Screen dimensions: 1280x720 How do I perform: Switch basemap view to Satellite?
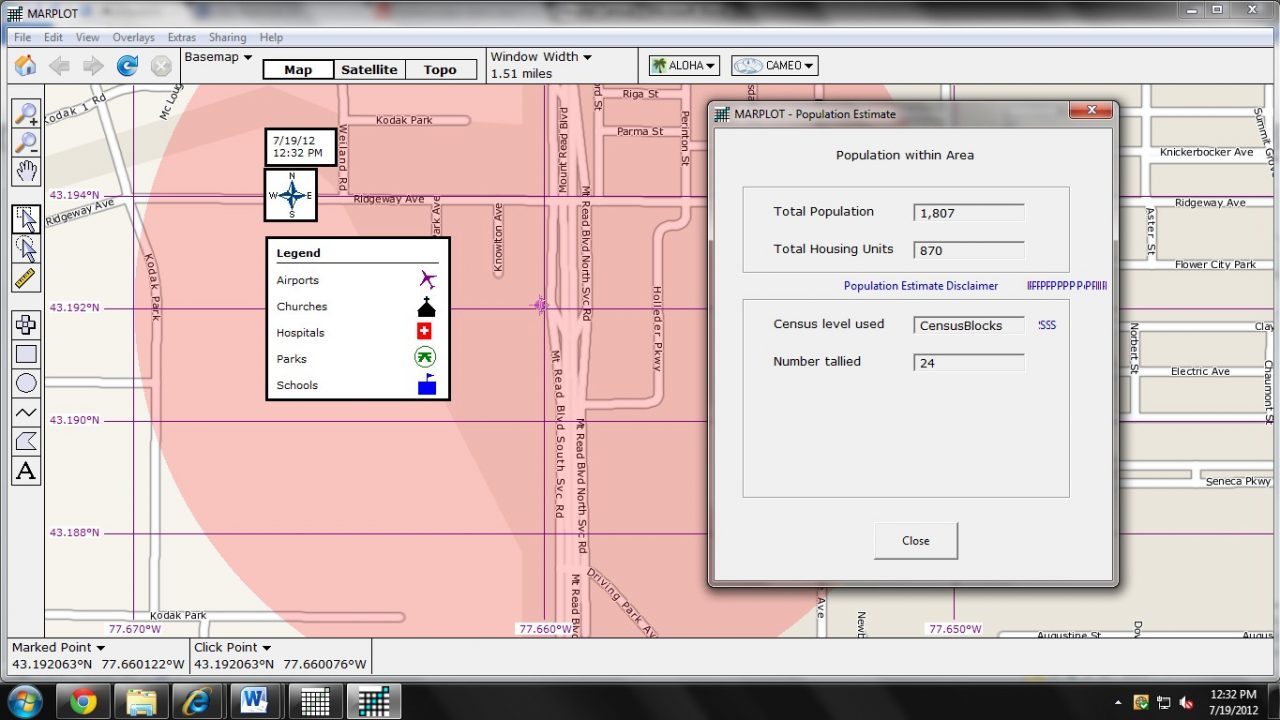tap(369, 70)
